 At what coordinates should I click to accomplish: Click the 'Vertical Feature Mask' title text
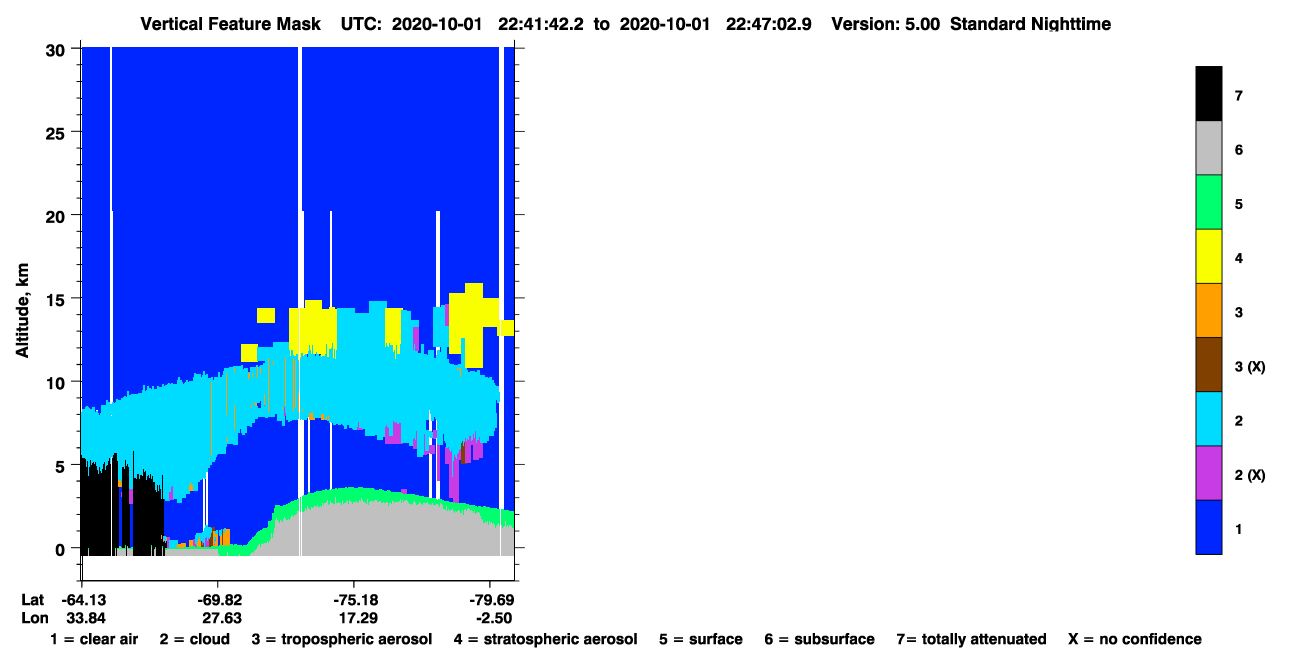(232, 24)
